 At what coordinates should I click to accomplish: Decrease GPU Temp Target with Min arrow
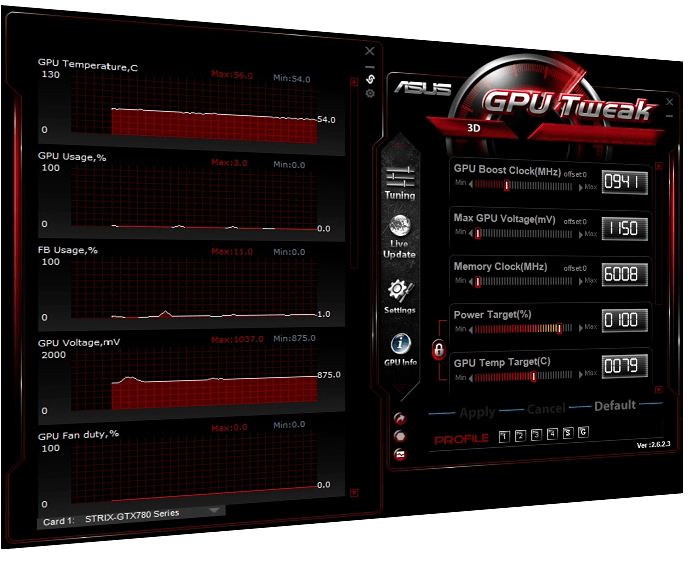click(471, 378)
